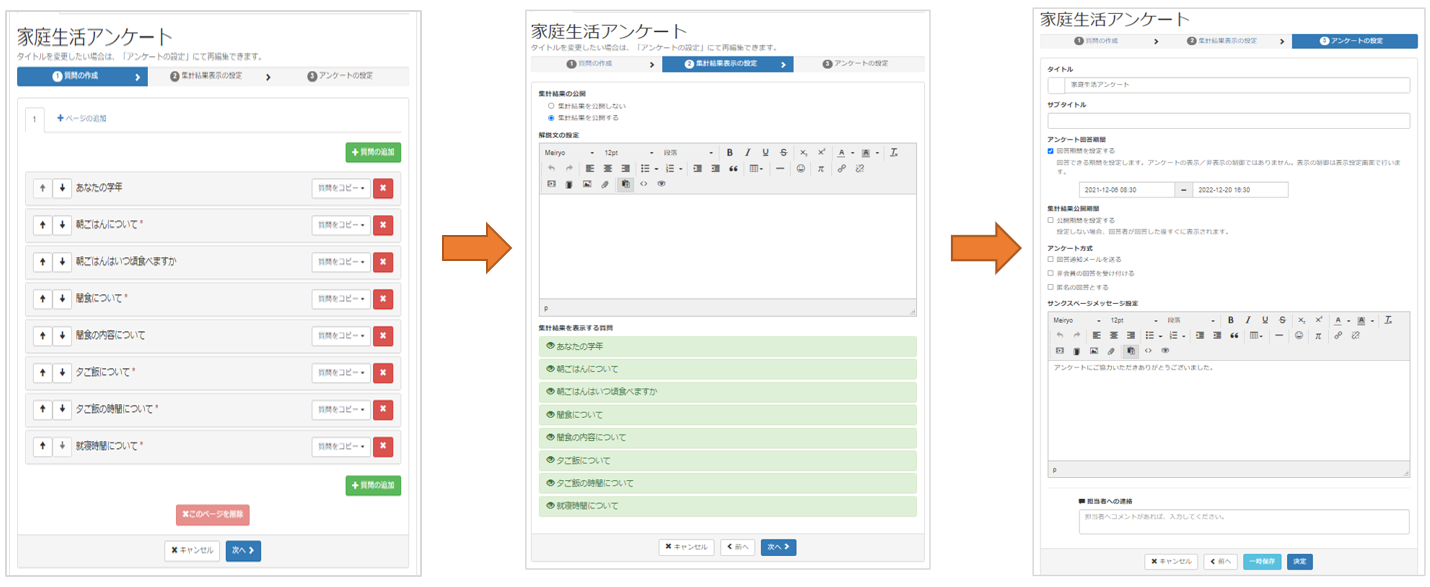The height and width of the screenshot is (587, 1430).
Task: Open 12pt font size dropdown in サンクスページ editor
Action: [1133, 320]
